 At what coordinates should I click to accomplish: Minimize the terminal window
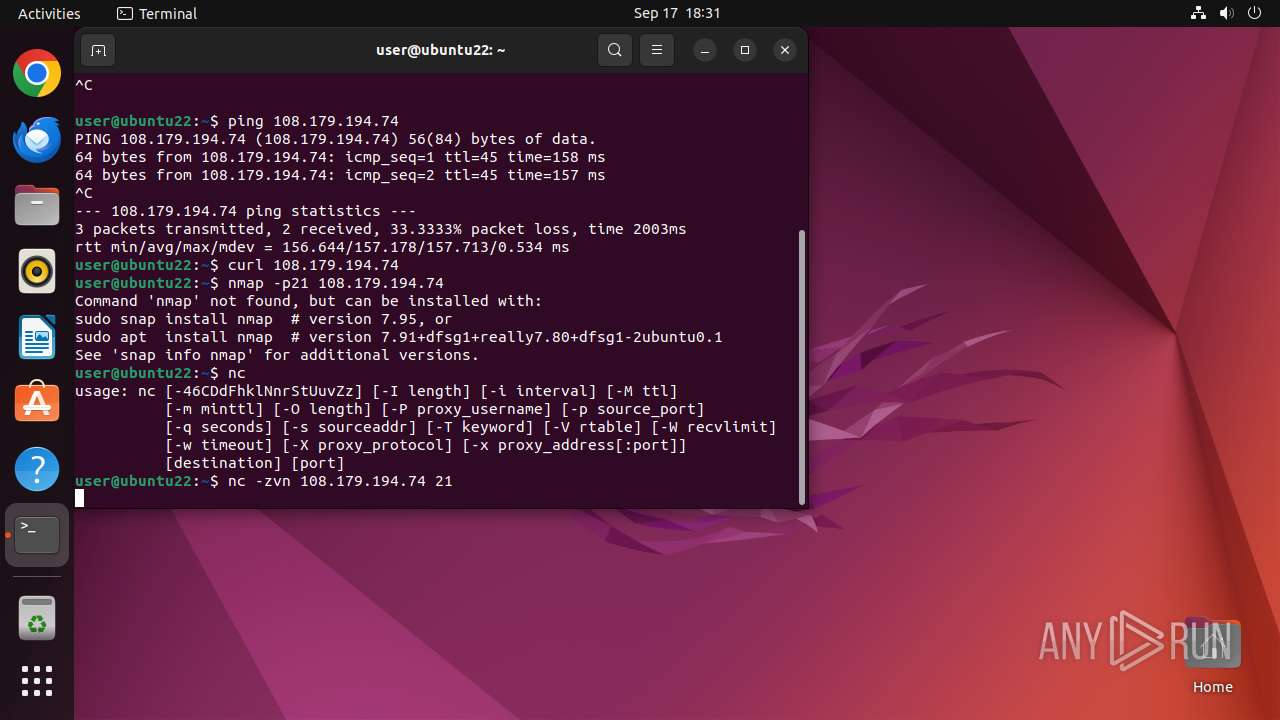click(705, 50)
